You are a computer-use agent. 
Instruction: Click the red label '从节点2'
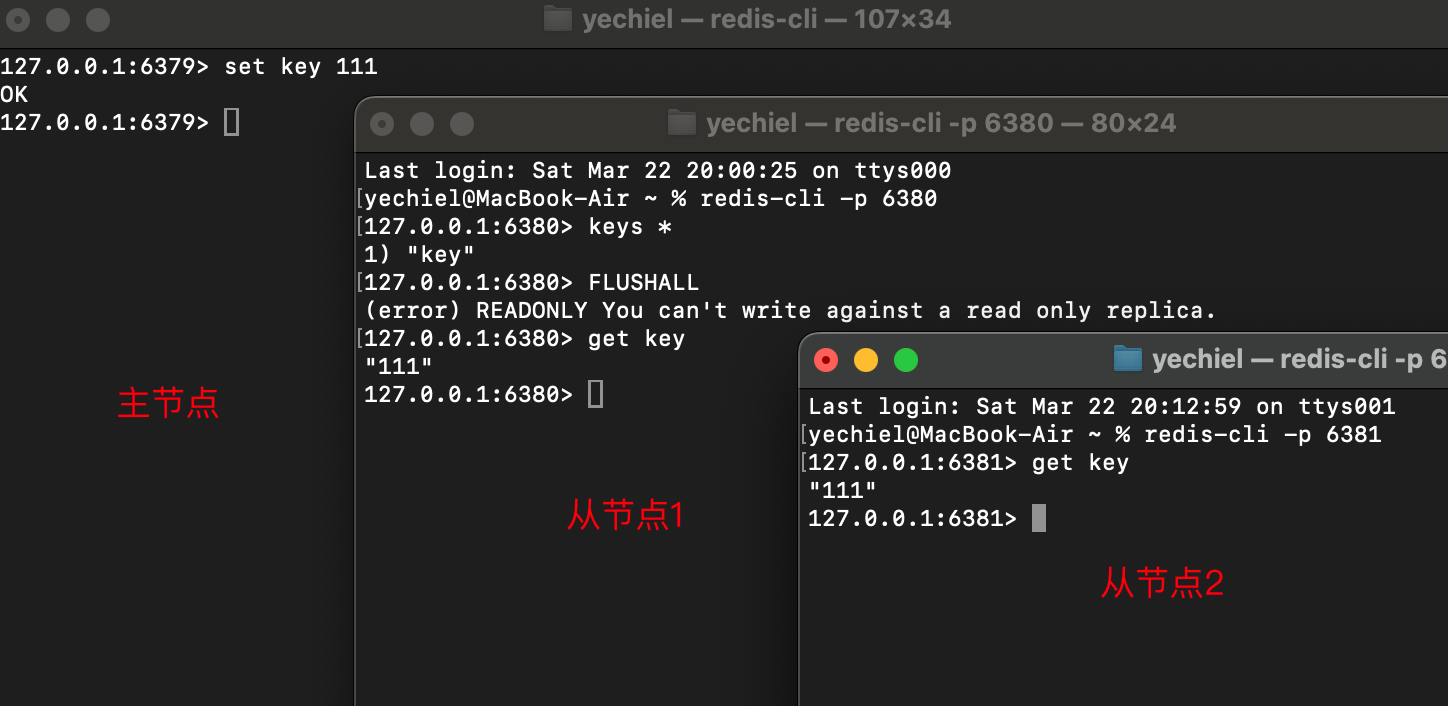(1162, 582)
